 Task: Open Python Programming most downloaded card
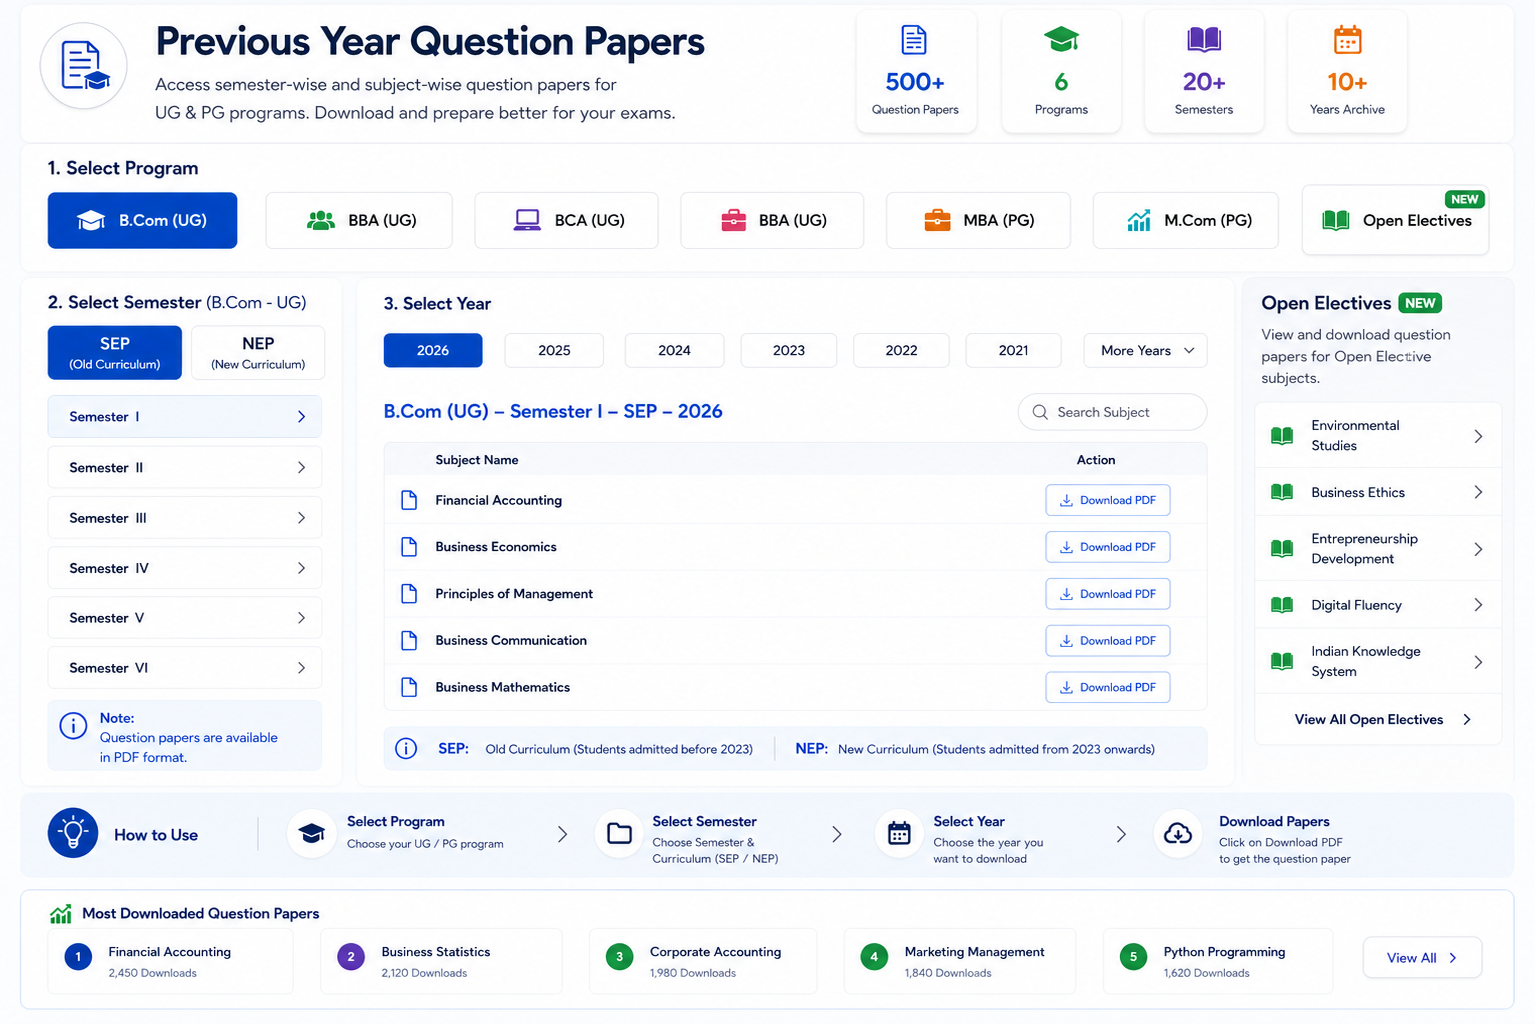coord(1218,961)
